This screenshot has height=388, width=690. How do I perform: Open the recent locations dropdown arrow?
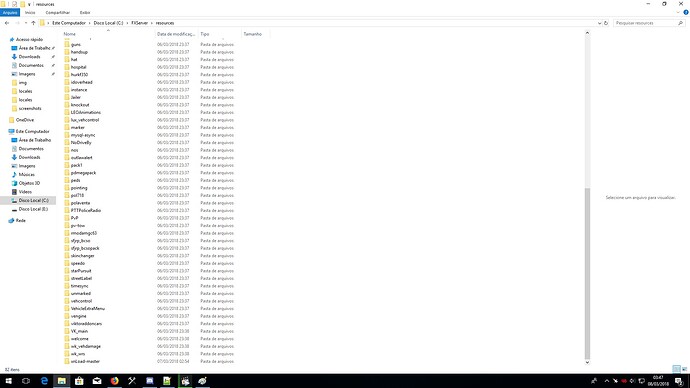click(26, 23)
